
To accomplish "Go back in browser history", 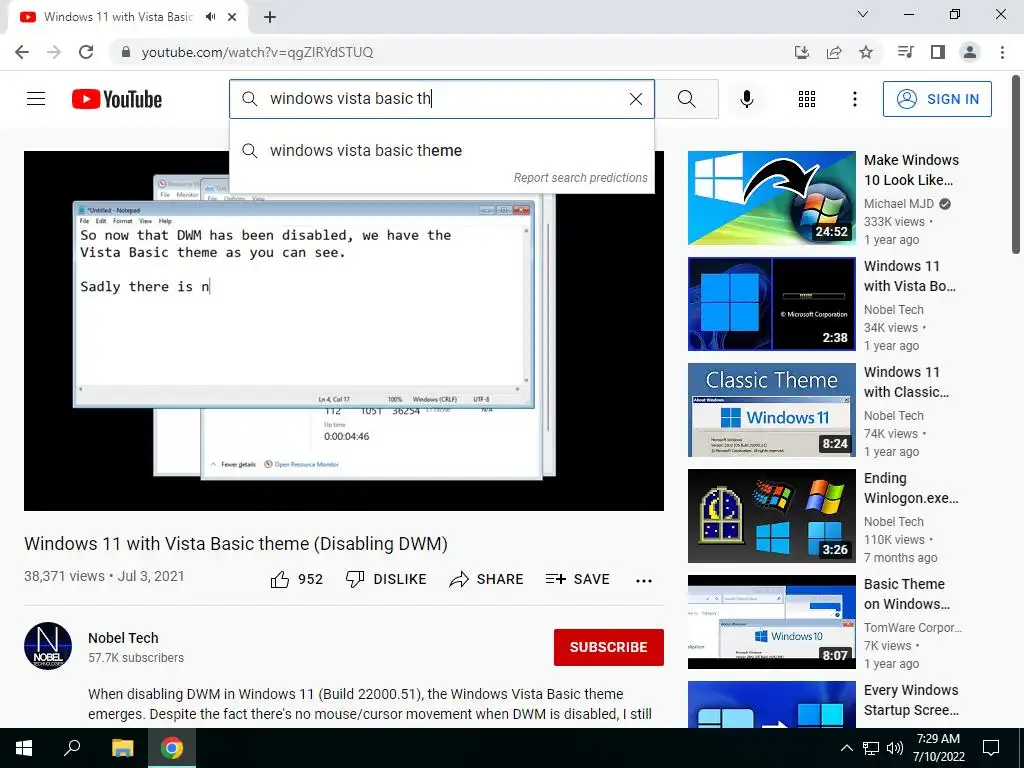I will tap(22, 52).
